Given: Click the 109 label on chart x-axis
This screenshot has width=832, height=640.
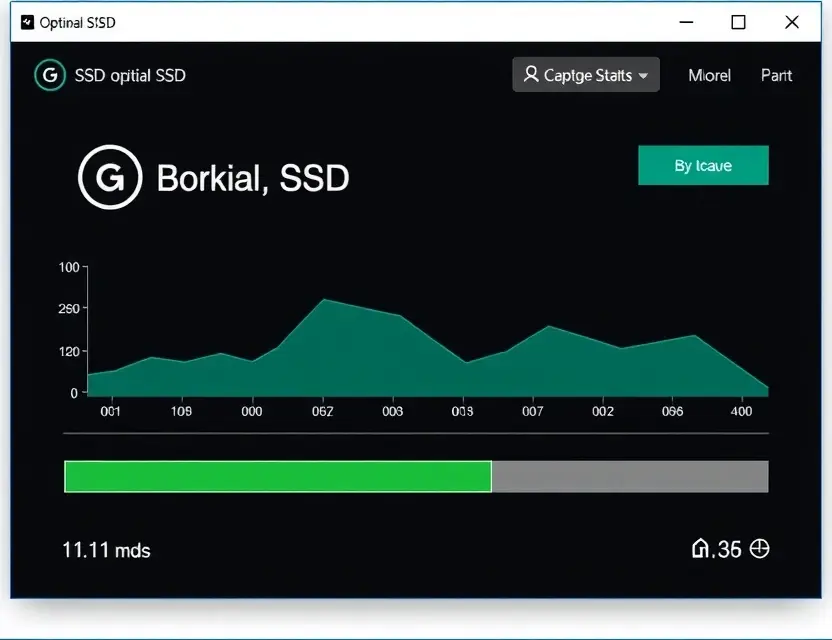Looking at the screenshot, I should pos(181,411).
